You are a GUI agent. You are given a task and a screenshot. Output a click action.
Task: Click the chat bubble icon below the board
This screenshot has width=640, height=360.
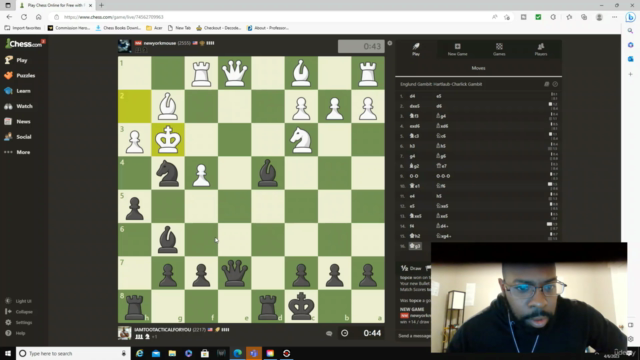(x=329, y=333)
